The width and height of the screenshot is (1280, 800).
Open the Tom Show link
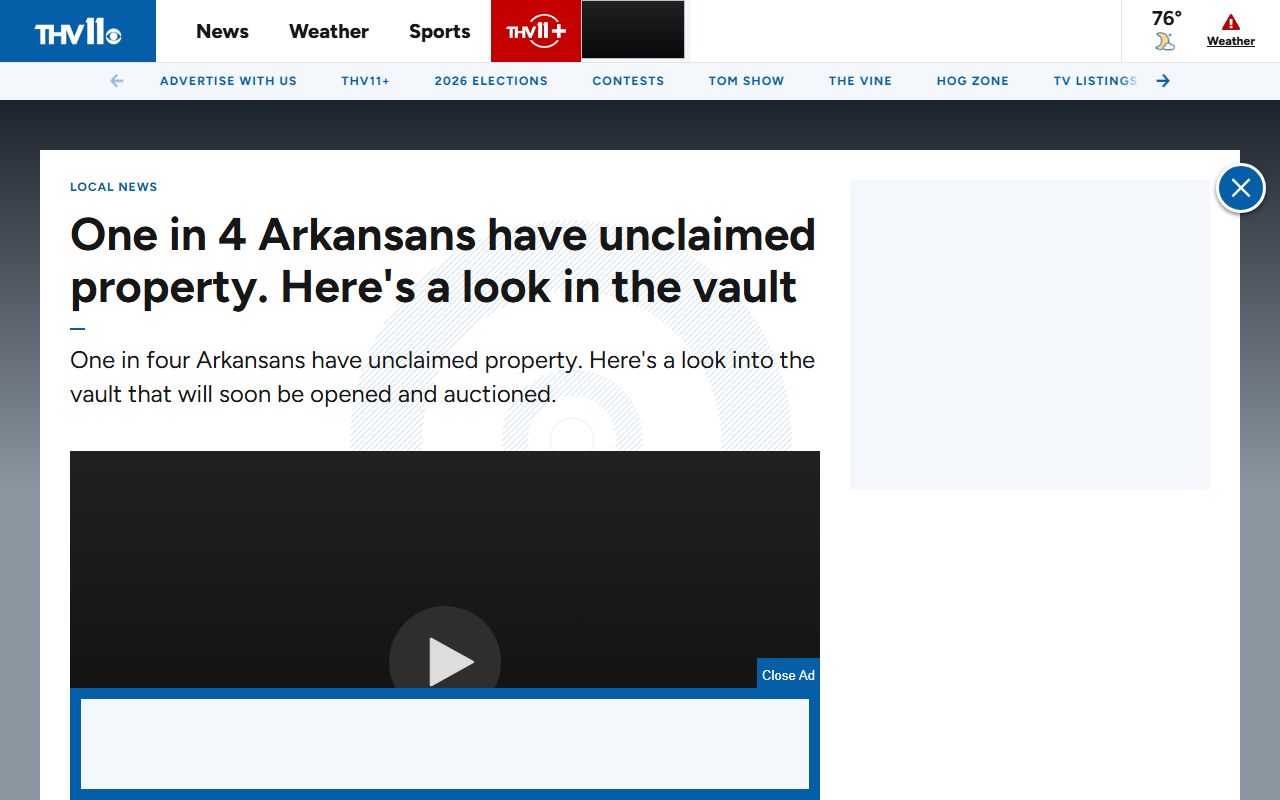click(746, 81)
